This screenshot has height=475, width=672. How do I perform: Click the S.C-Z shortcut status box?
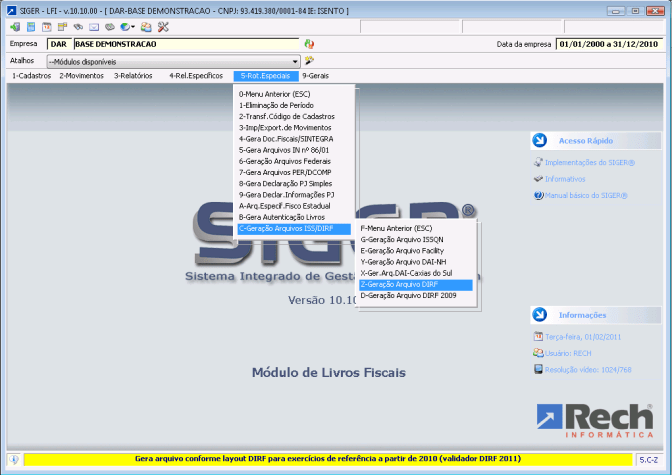coord(648,460)
